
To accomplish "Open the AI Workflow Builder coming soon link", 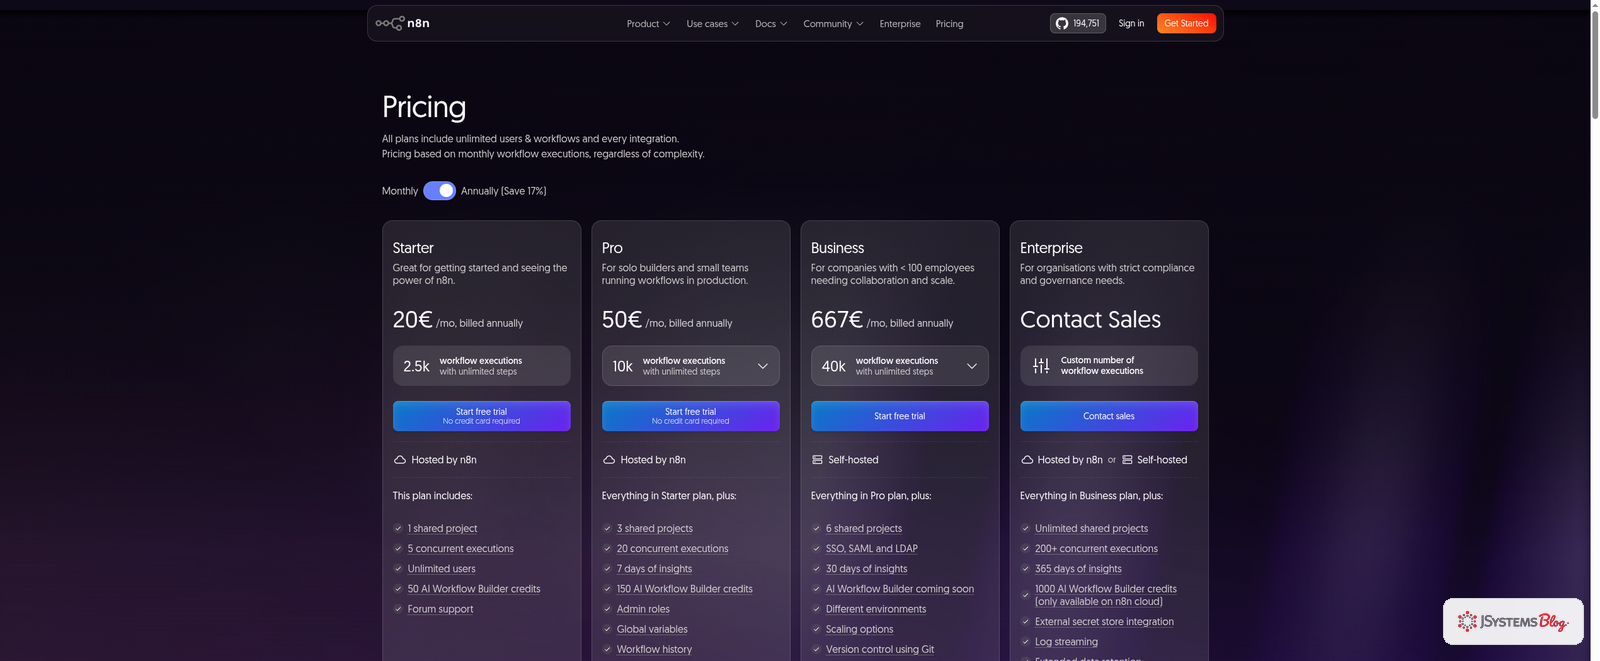I will 900,589.
